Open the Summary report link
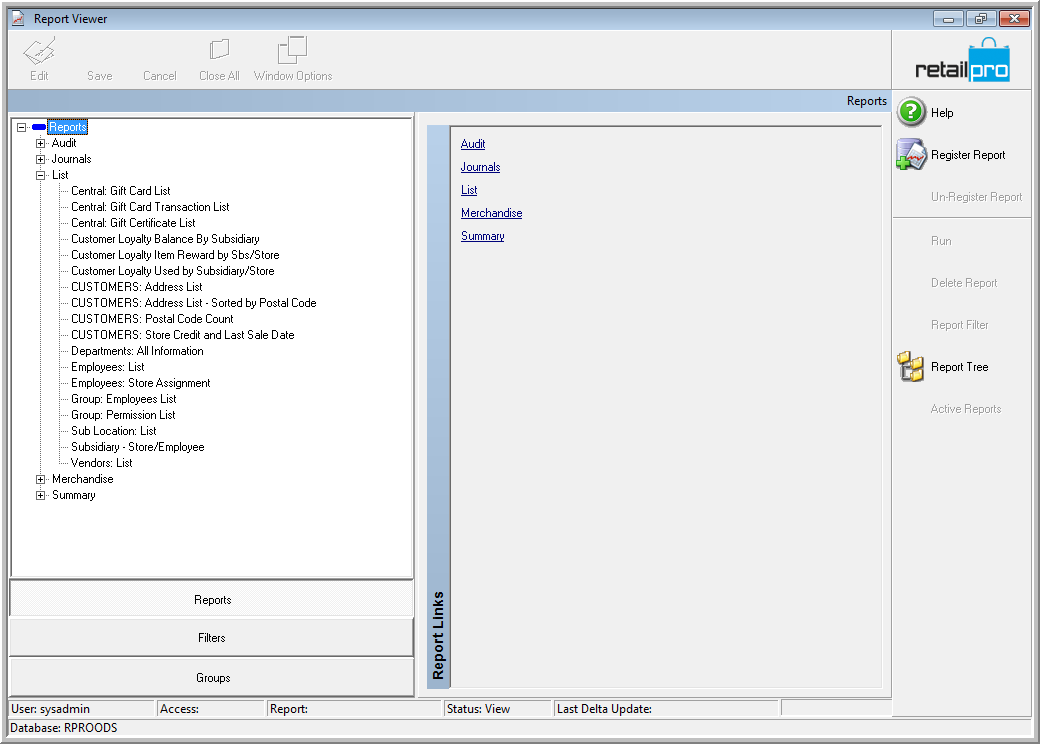The height and width of the screenshot is (744, 1040). click(482, 236)
